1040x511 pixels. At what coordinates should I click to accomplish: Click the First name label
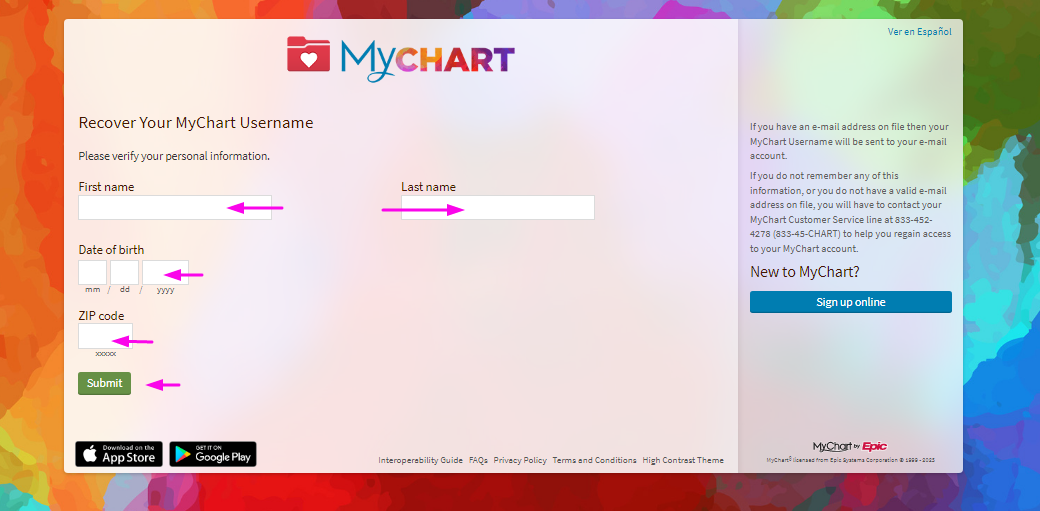(x=106, y=187)
